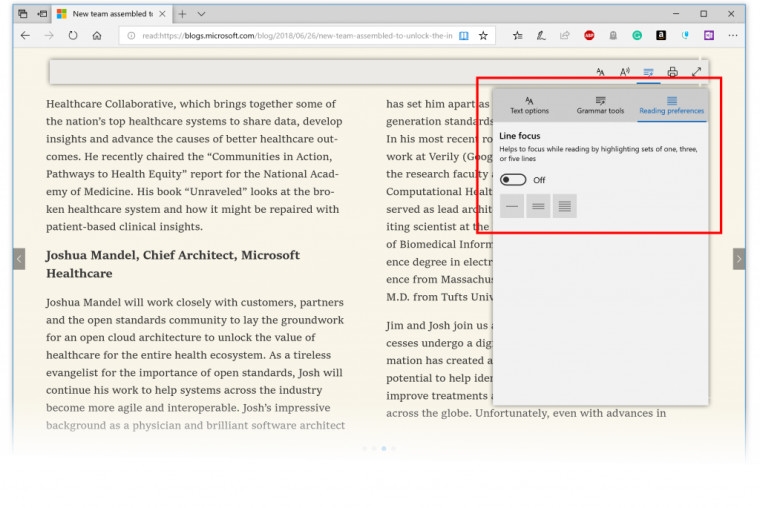
Task: Print the article using printer icon
Action: pyautogui.click(x=672, y=72)
